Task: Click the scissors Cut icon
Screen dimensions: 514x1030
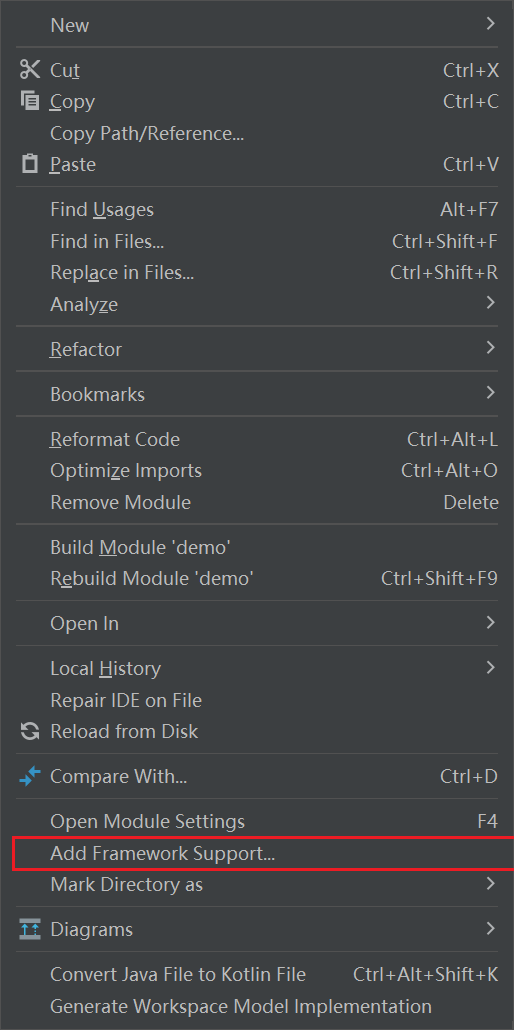Action: click(30, 69)
